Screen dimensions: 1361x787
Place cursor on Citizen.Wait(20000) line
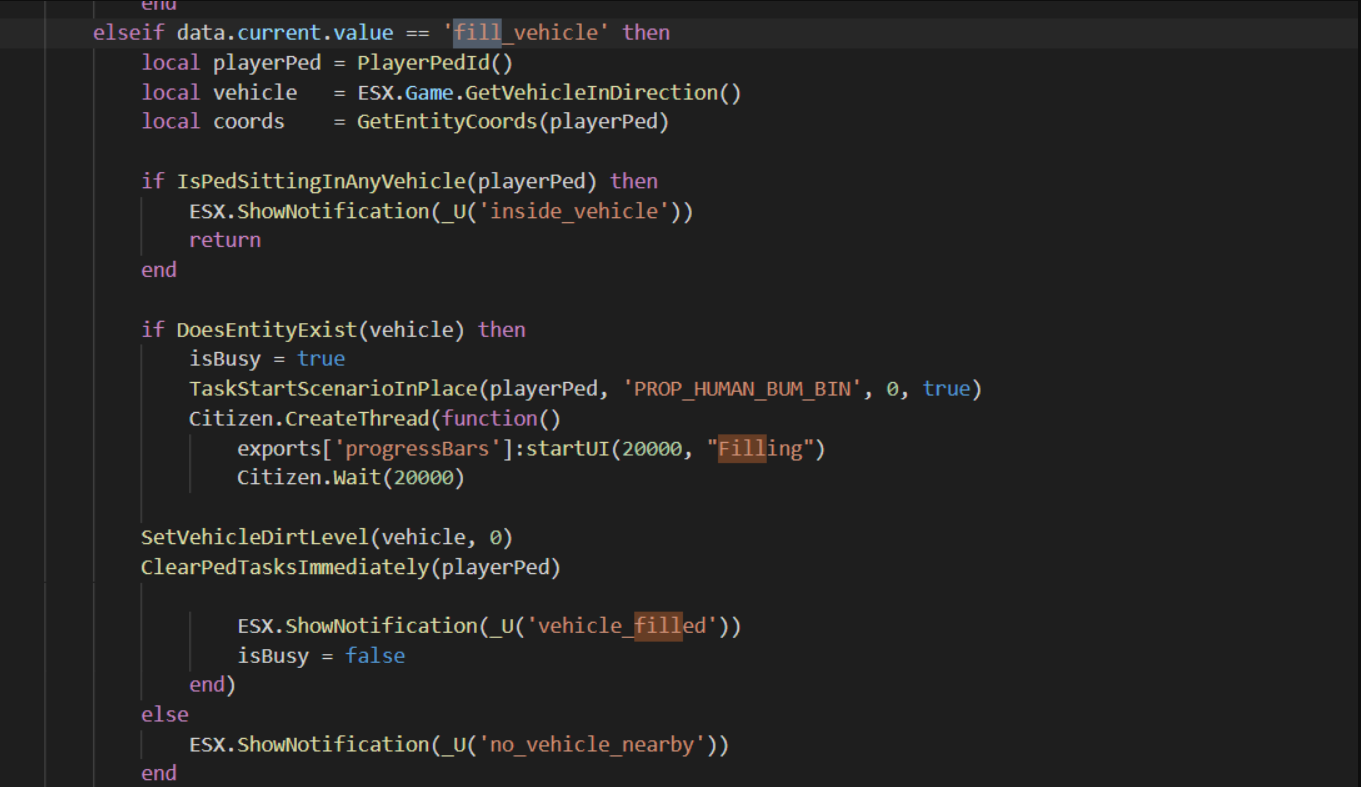[x=350, y=478]
